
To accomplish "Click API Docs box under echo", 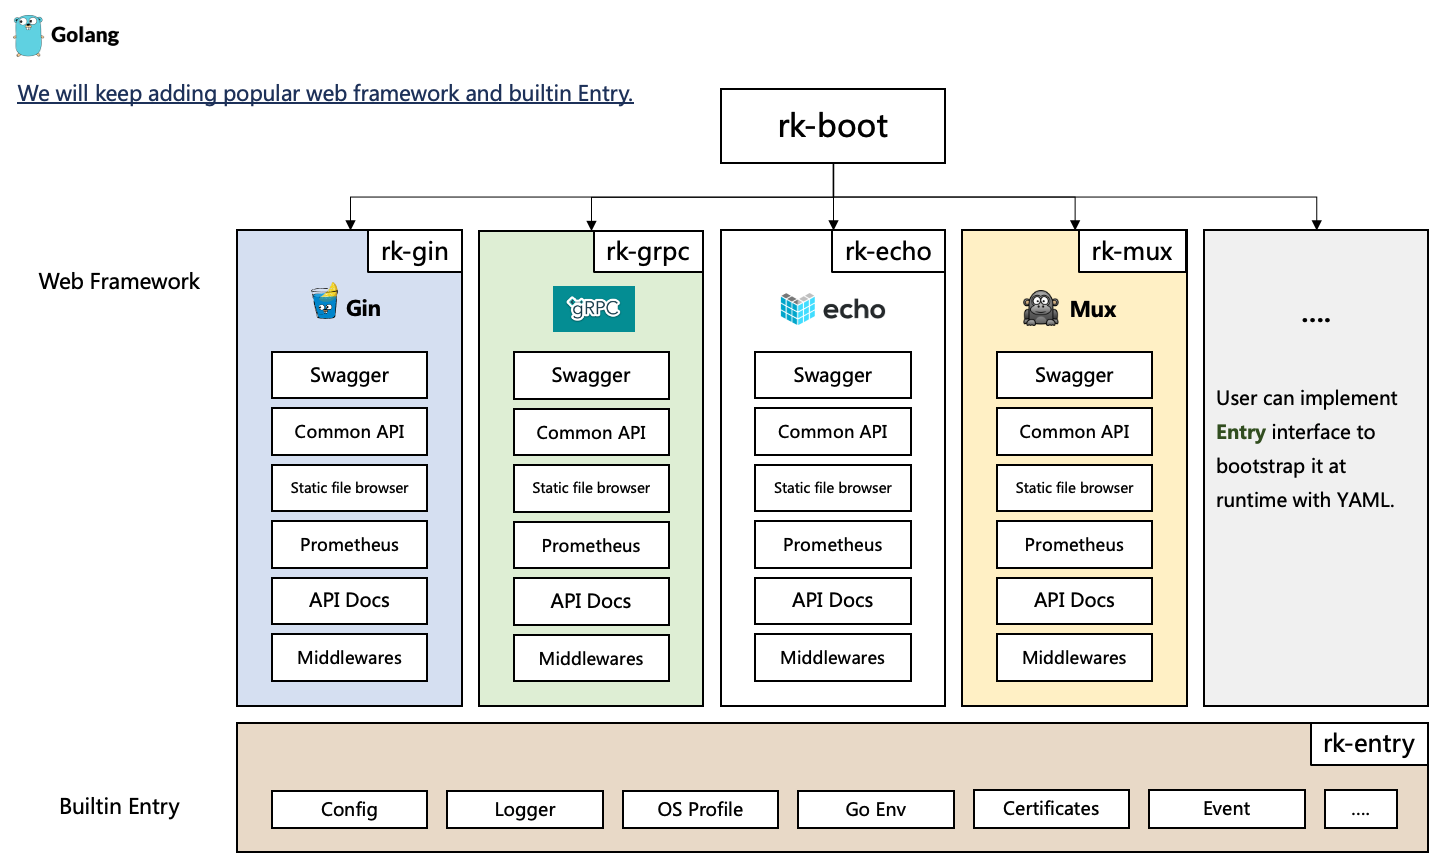I will [x=833, y=601].
